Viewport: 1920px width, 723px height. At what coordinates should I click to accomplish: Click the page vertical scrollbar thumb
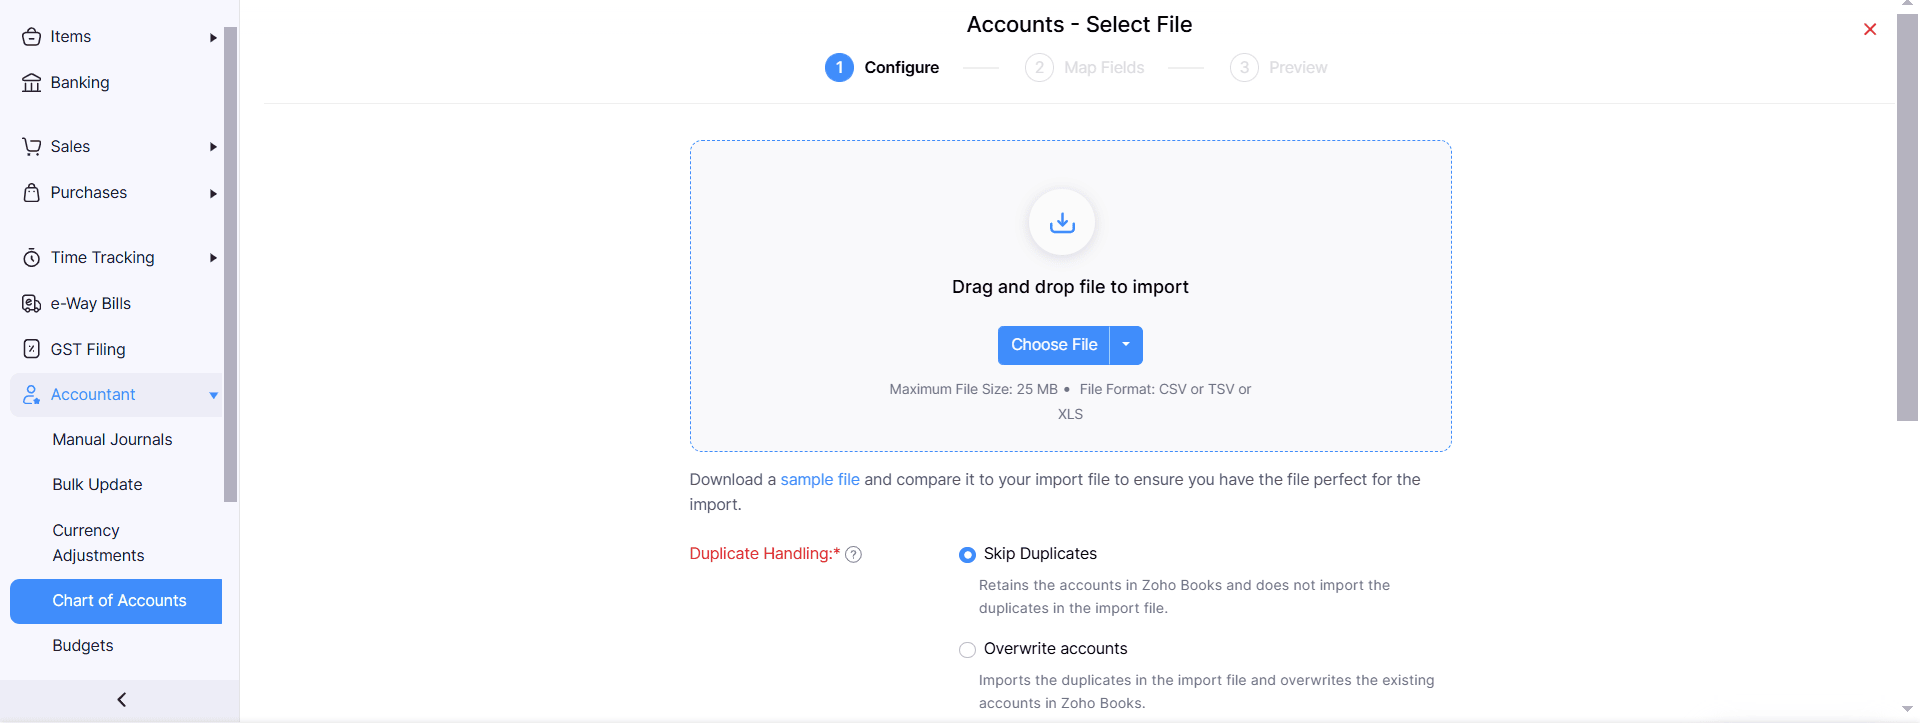1907,217
